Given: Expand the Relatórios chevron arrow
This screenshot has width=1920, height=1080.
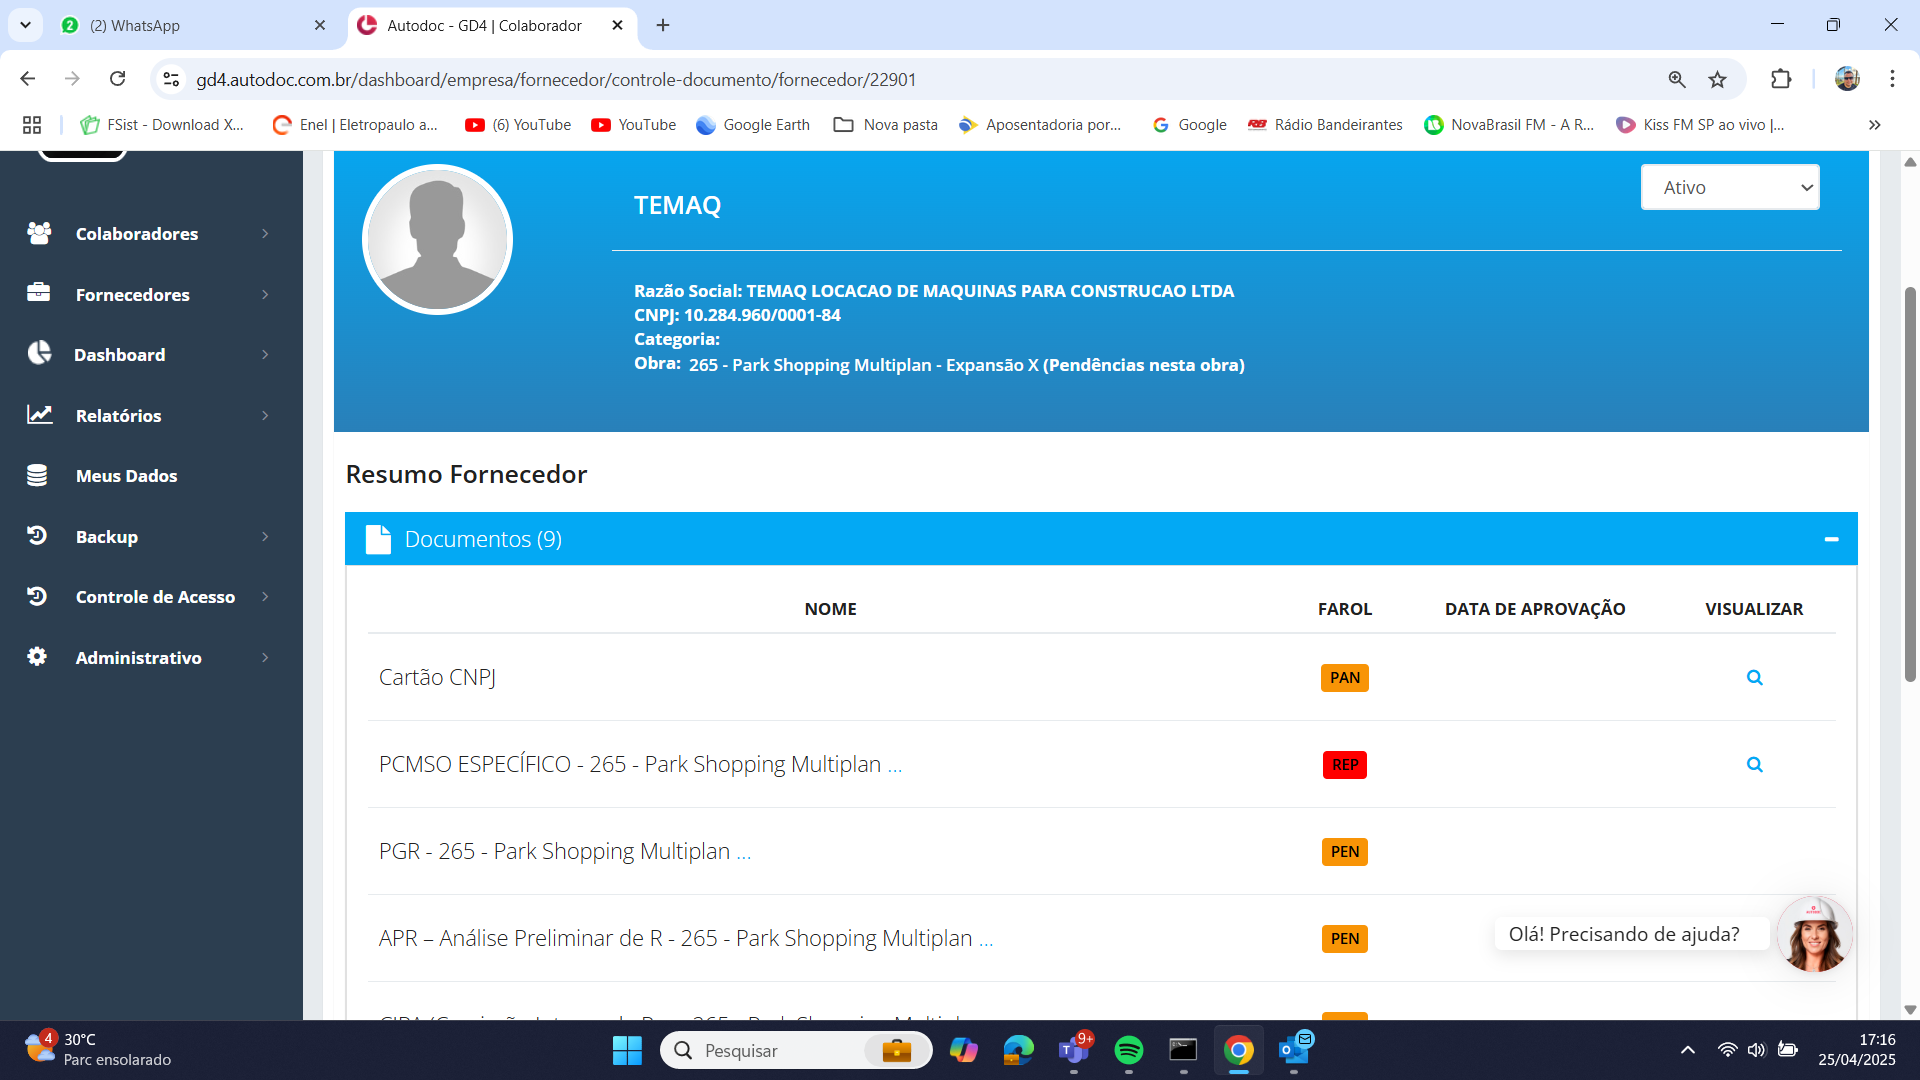Looking at the screenshot, I should (265, 416).
